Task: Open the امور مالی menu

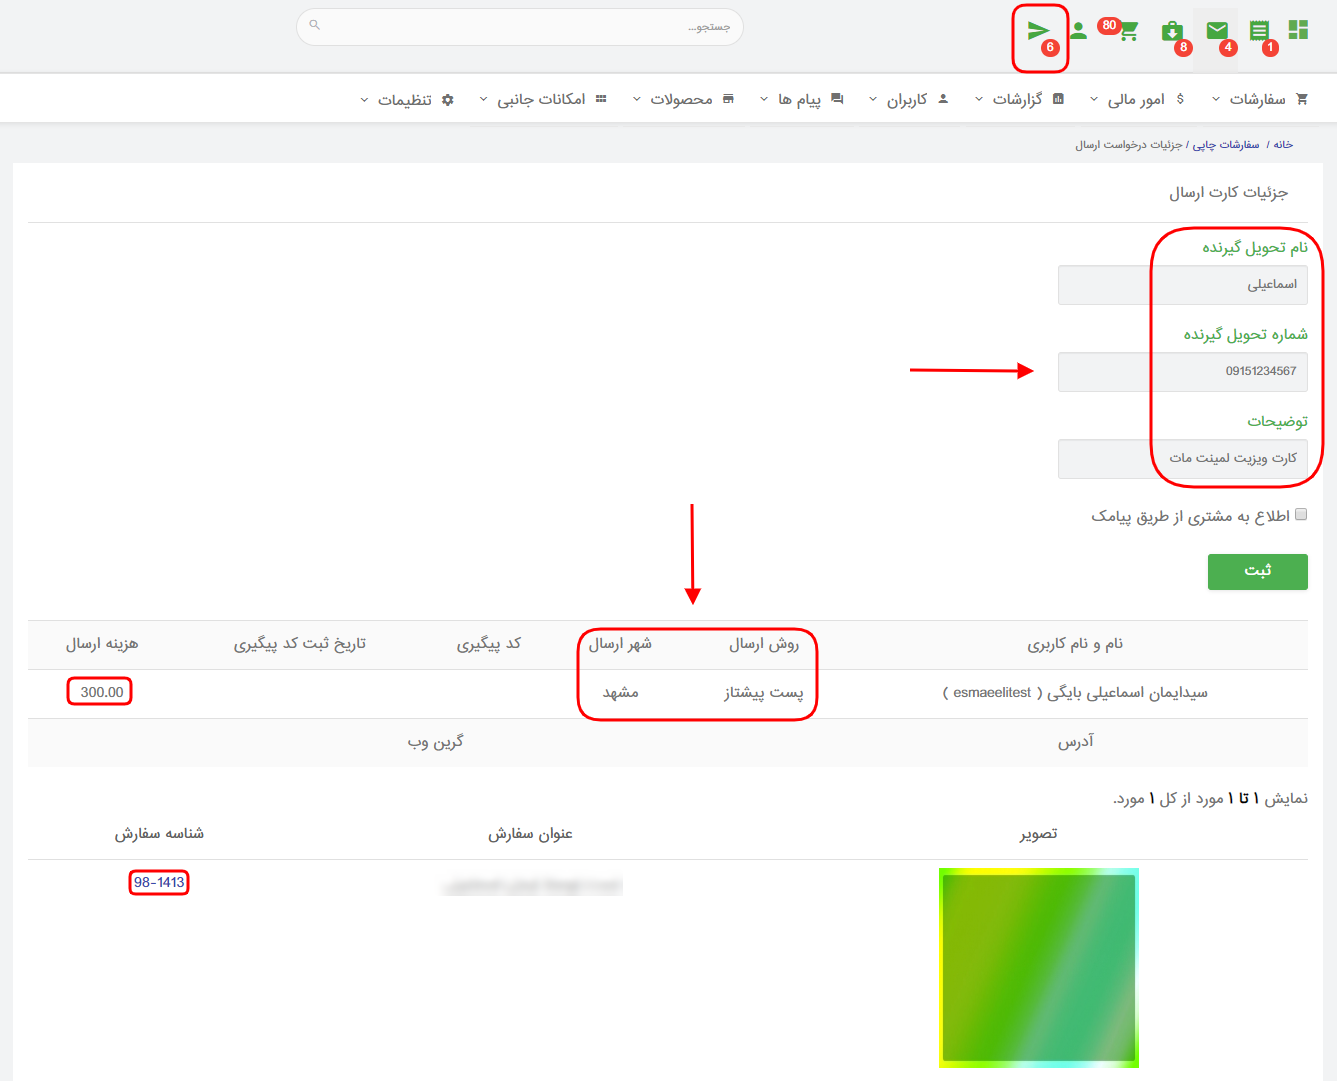Action: coord(1137,99)
